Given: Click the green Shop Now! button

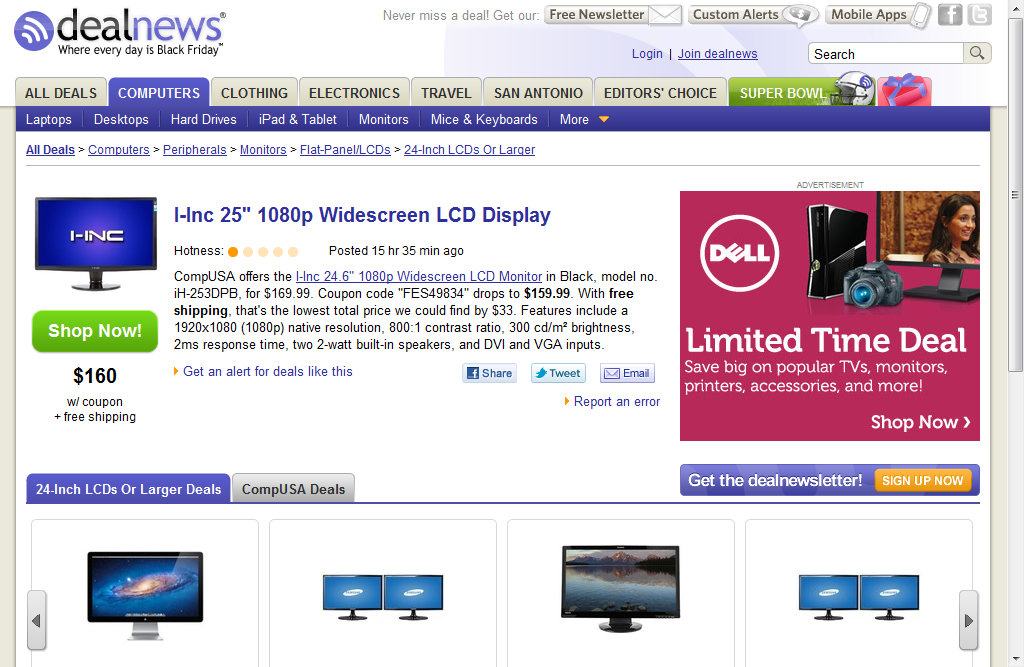Looking at the screenshot, I should click(94, 332).
